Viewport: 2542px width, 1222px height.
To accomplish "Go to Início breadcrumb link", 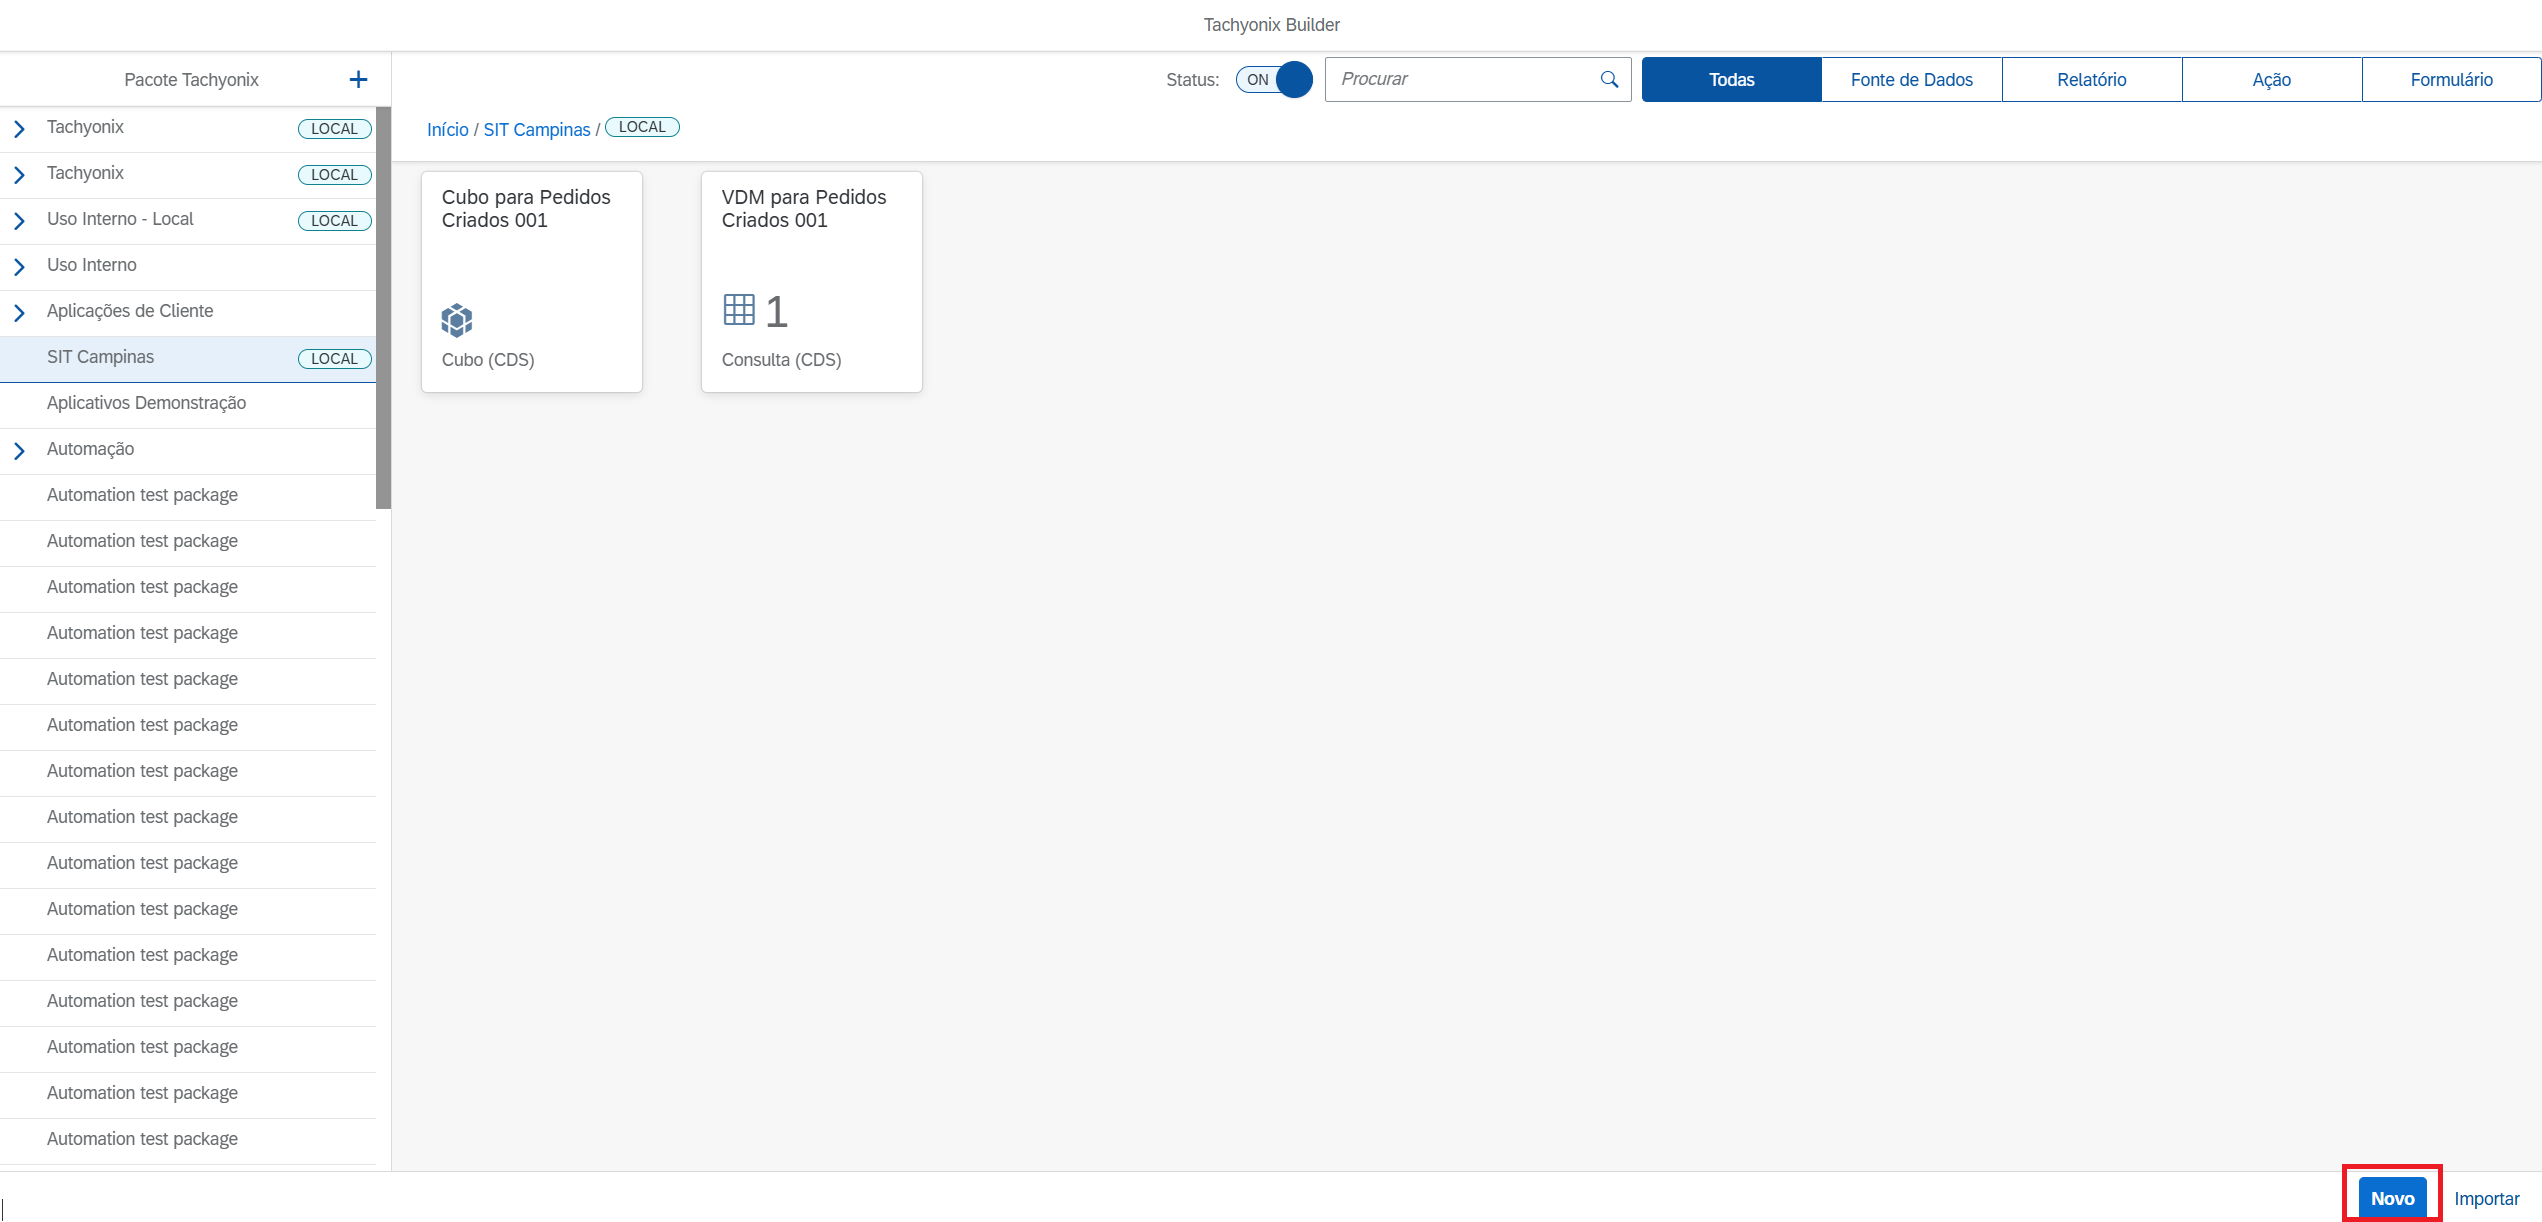I will 448,130.
